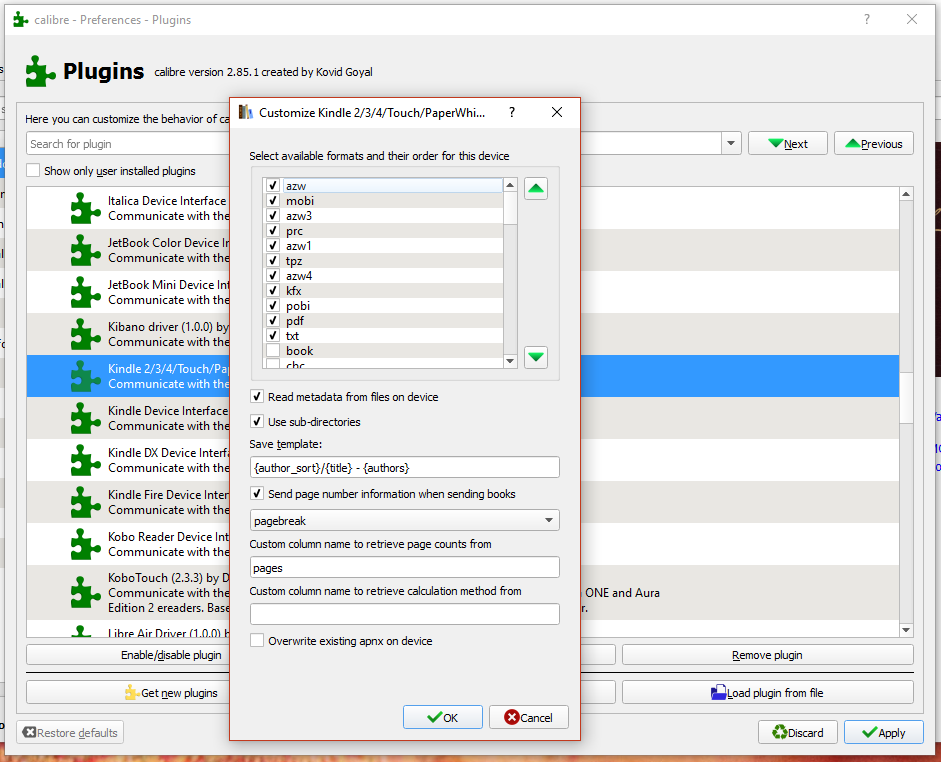Viewport: 941px width, 762px height.
Task: Disable Read metadata from files on device
Action: [258, 396]
